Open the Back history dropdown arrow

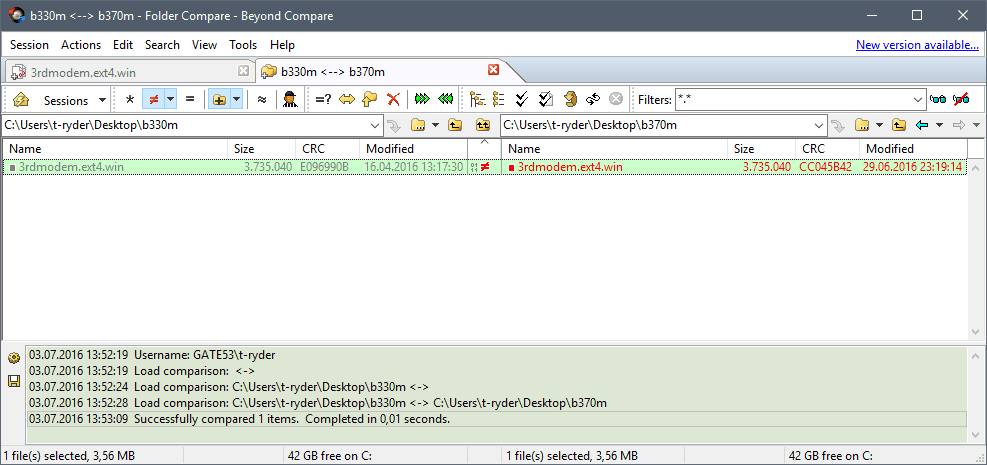940,125
